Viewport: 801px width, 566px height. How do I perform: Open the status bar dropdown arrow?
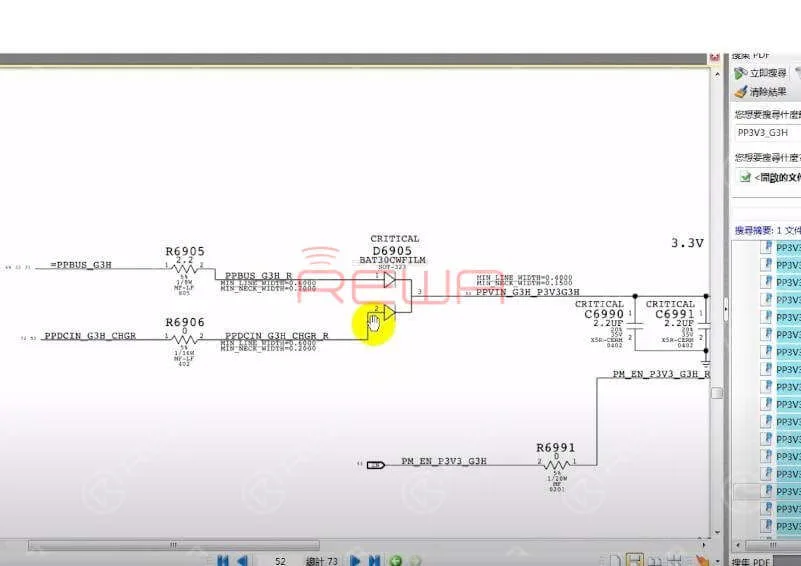(717, 561)
